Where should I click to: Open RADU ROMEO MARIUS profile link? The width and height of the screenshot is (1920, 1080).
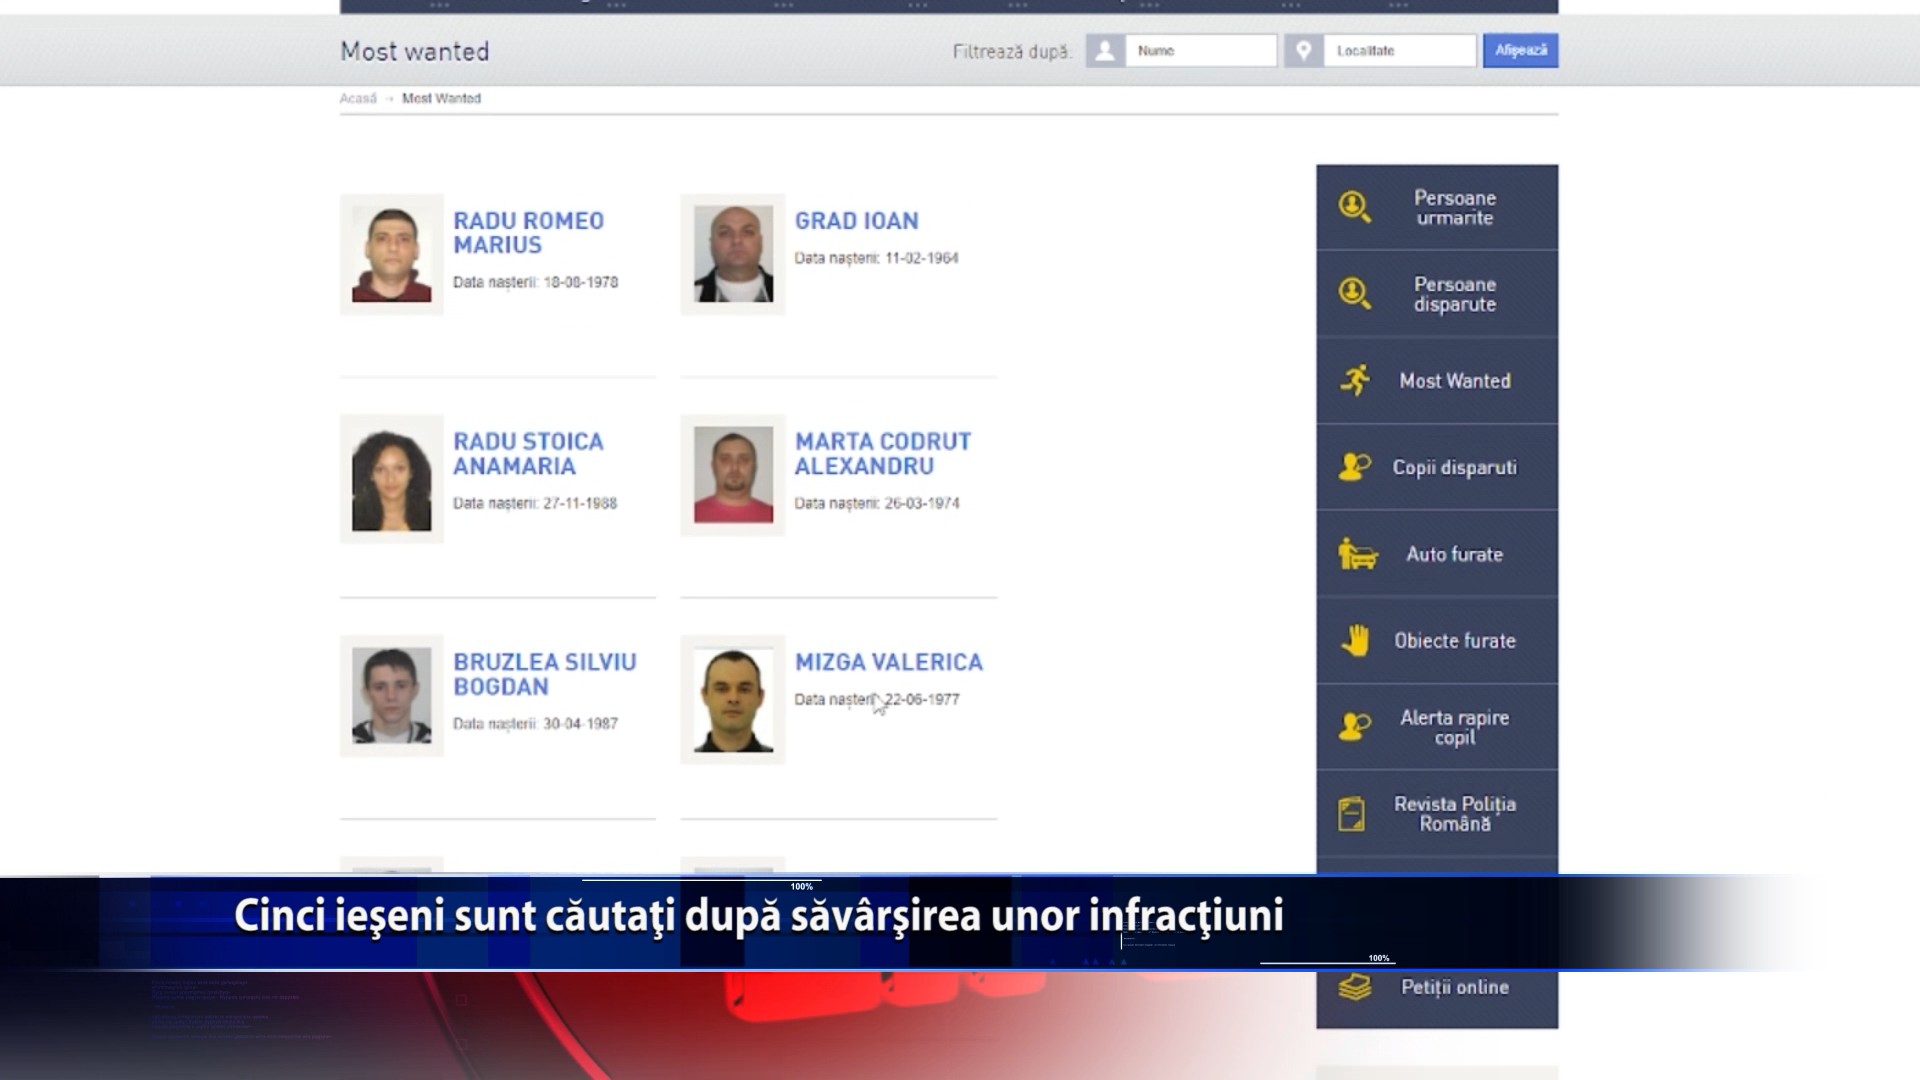click(x=528, y=233)
